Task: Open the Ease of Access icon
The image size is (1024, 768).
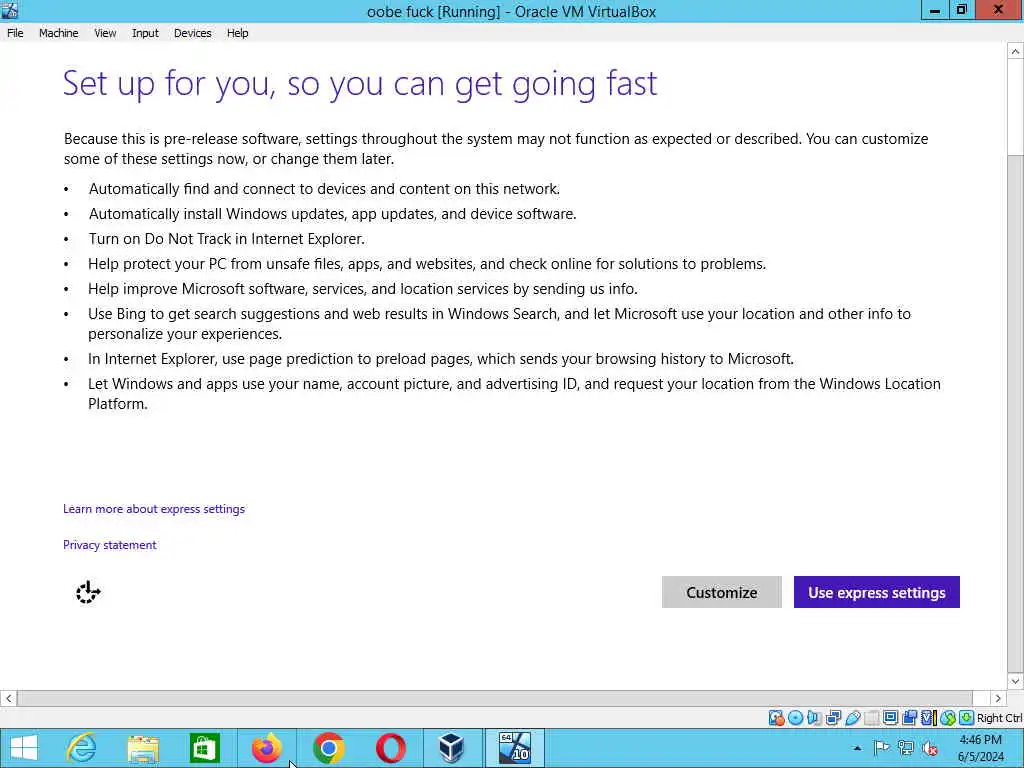Action: [88, 592]
